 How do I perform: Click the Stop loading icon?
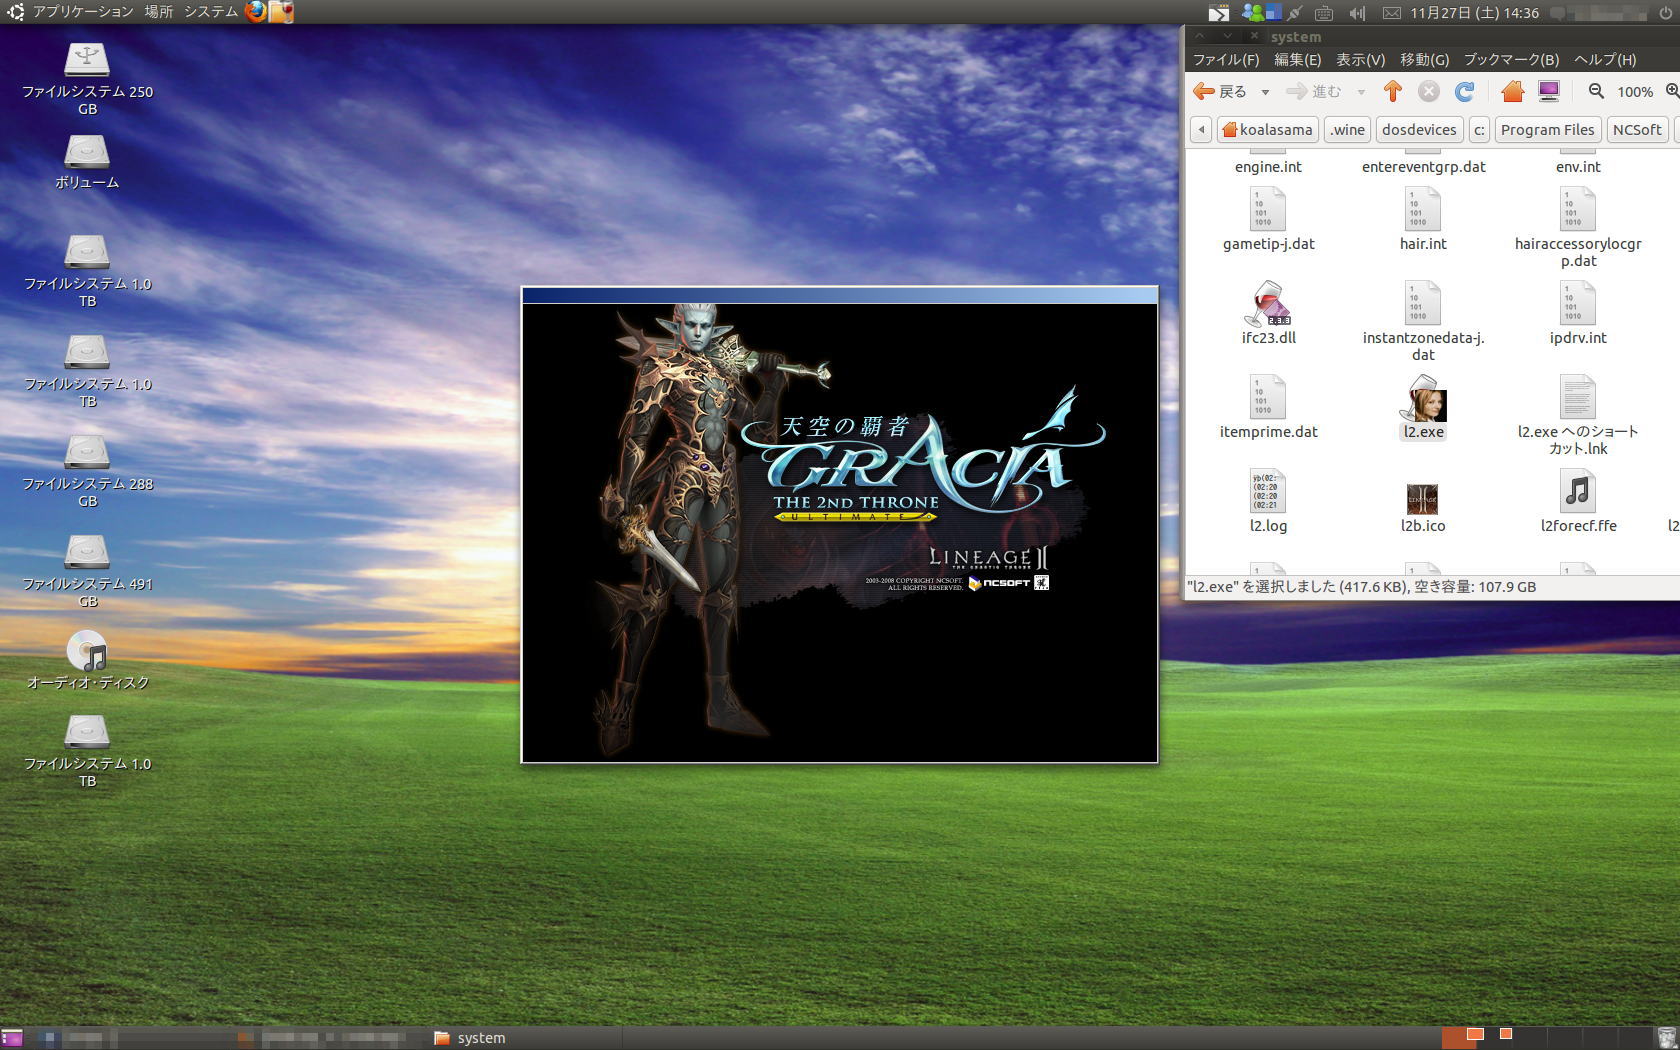tap(1429, 91)
